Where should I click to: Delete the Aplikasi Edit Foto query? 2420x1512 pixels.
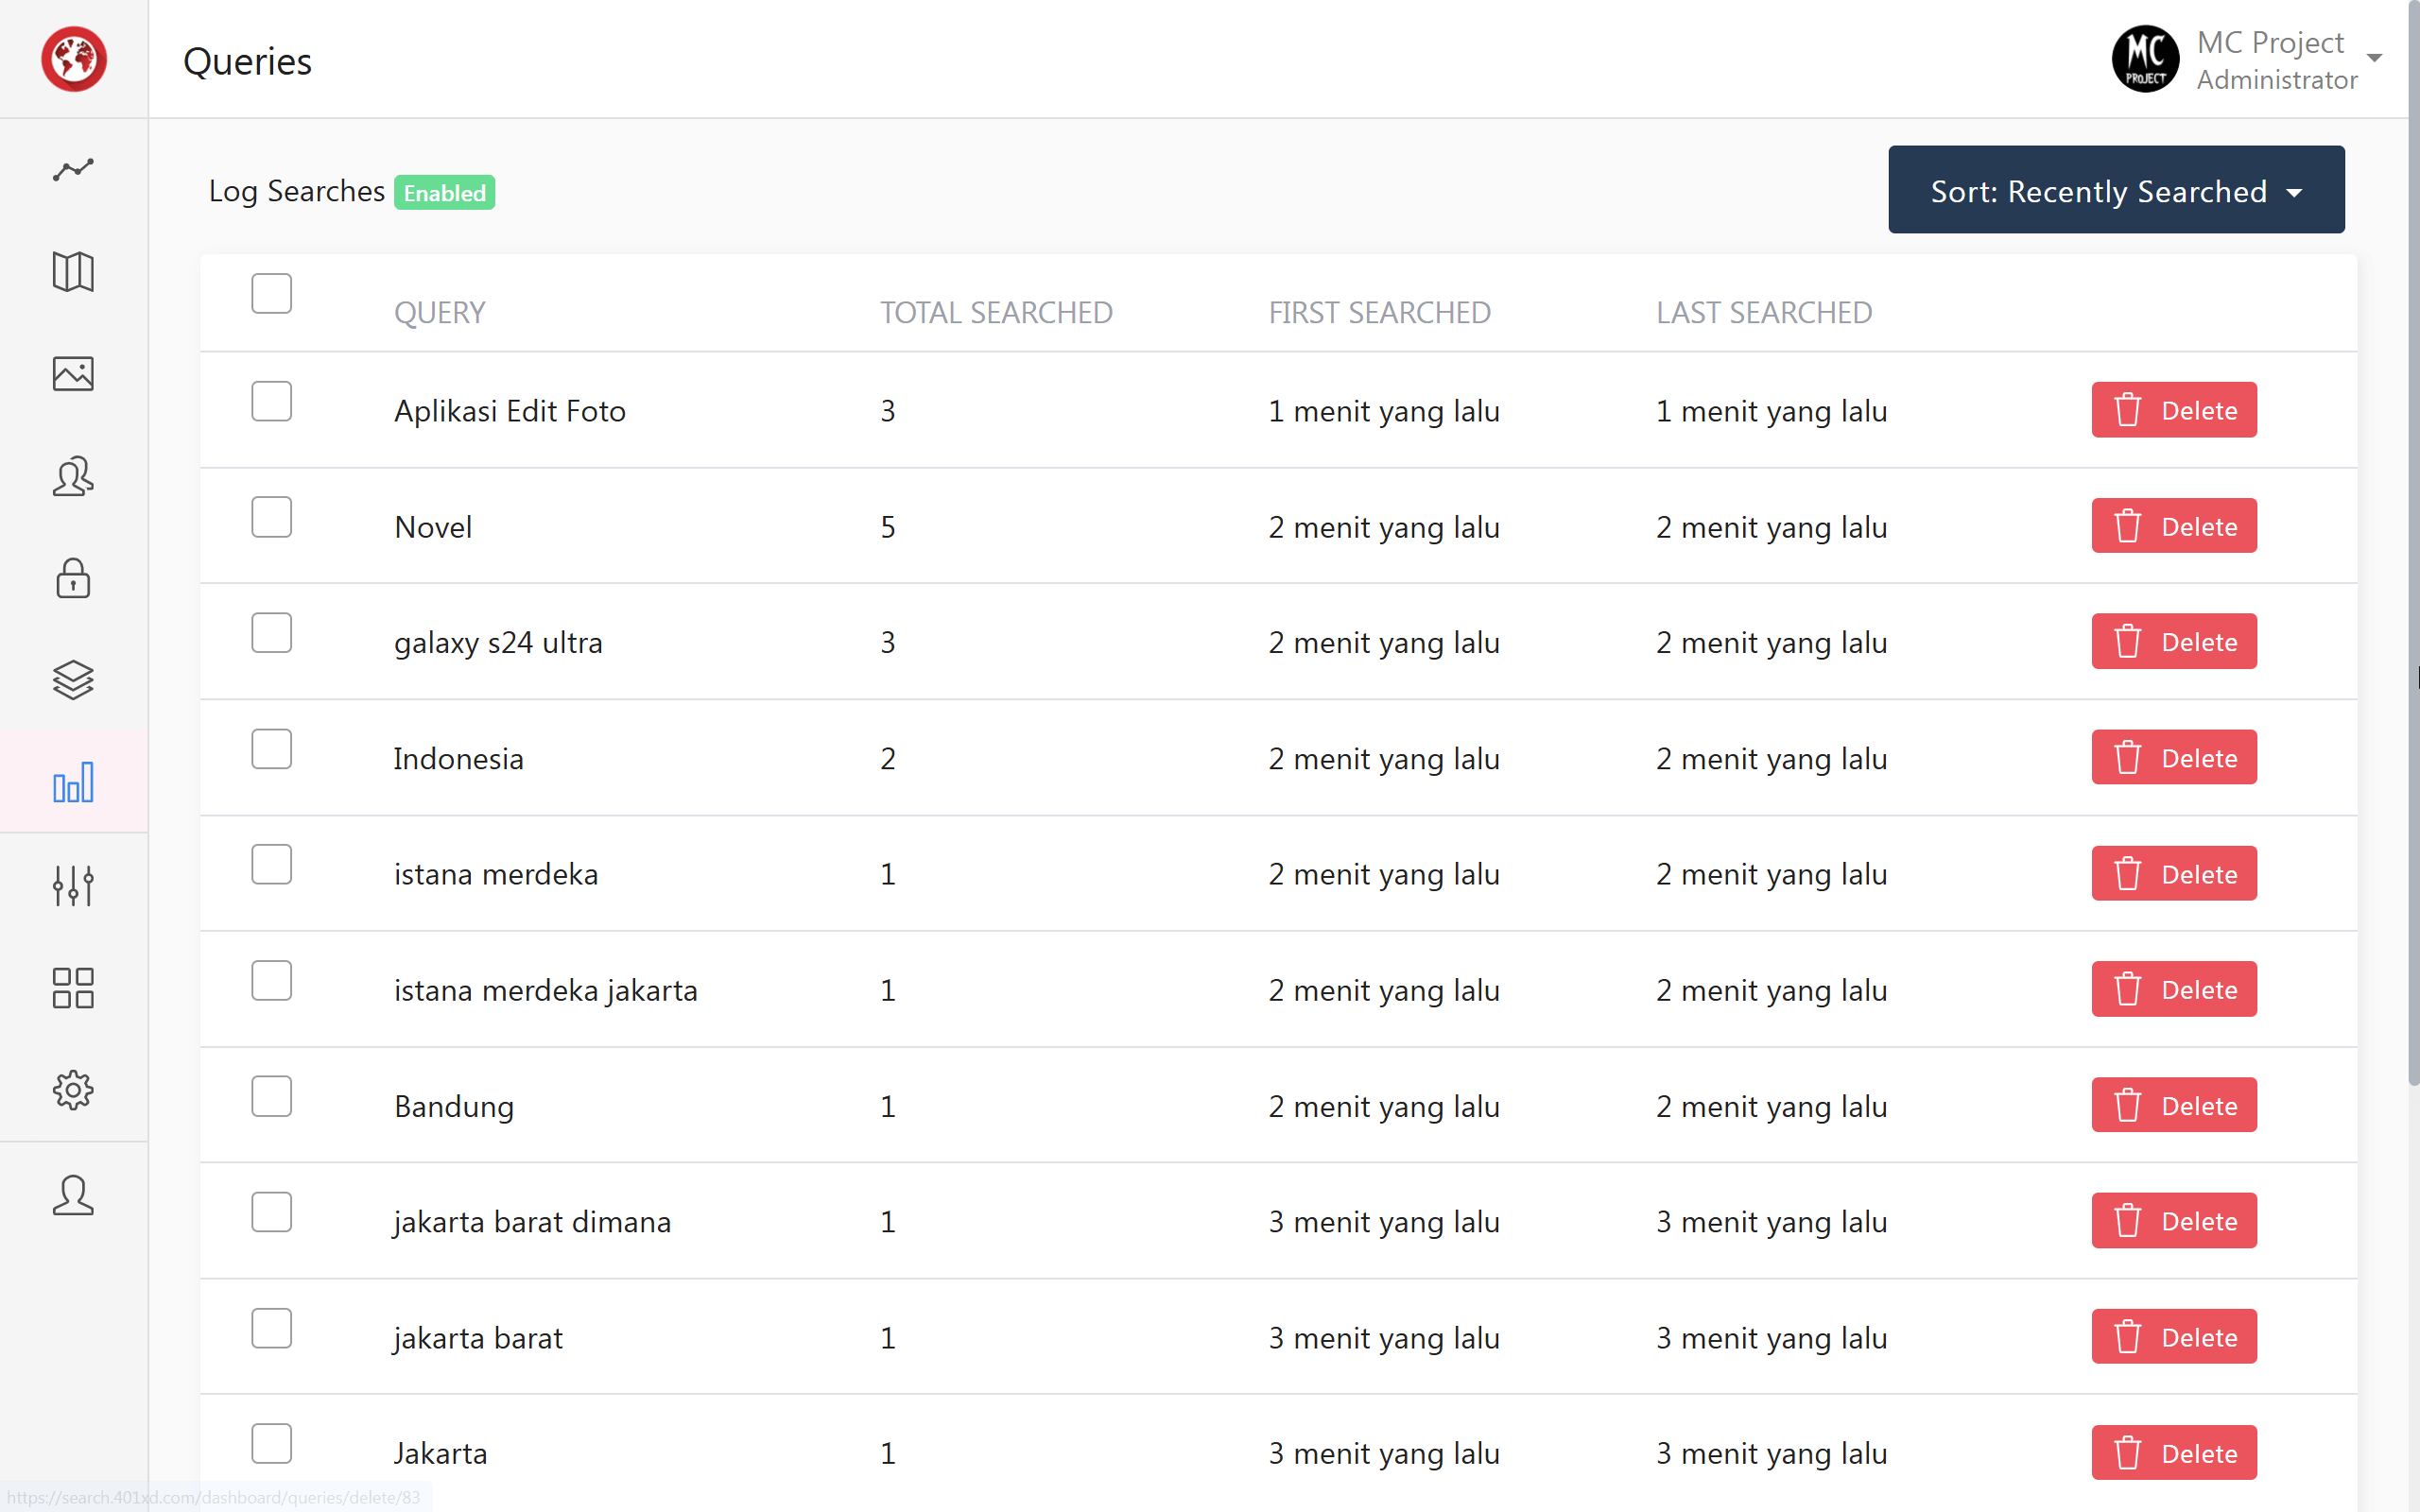coord(2174,410)
